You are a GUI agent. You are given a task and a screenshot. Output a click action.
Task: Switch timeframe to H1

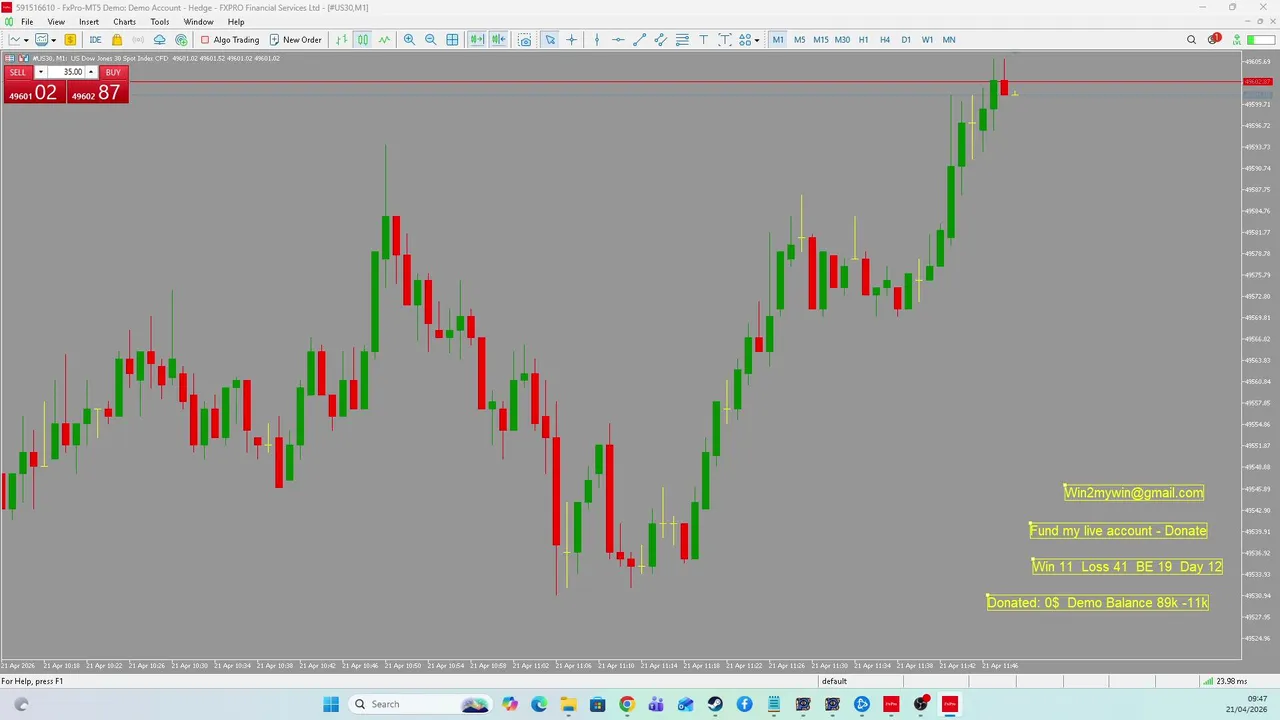tap(864, 40)
